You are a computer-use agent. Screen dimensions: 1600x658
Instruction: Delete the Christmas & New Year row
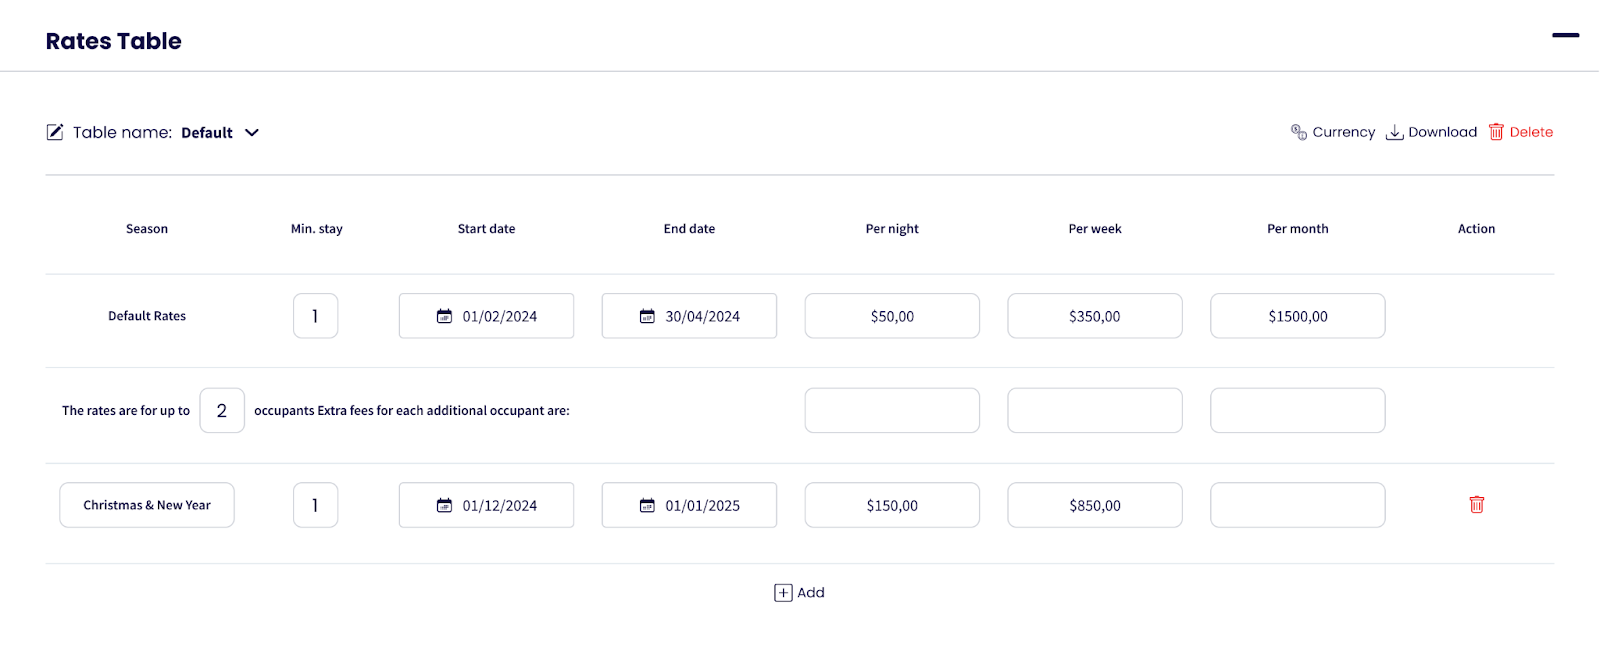click(1476, 505)
